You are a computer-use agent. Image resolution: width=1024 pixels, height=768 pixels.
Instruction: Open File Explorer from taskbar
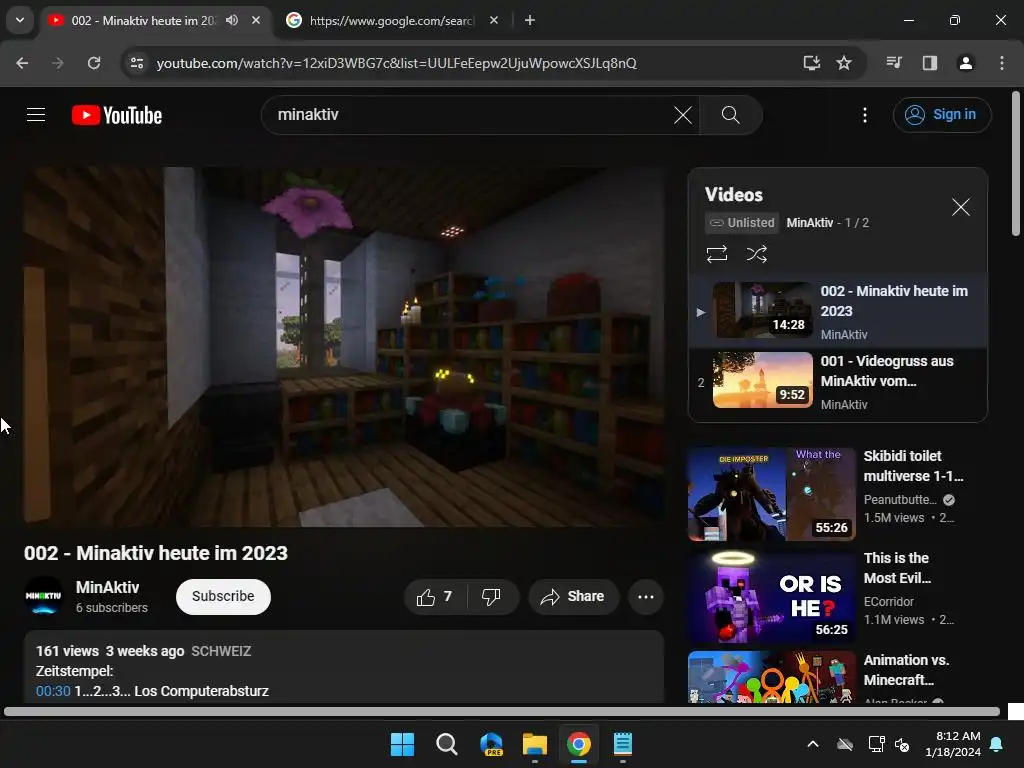[x=535, y=744]
